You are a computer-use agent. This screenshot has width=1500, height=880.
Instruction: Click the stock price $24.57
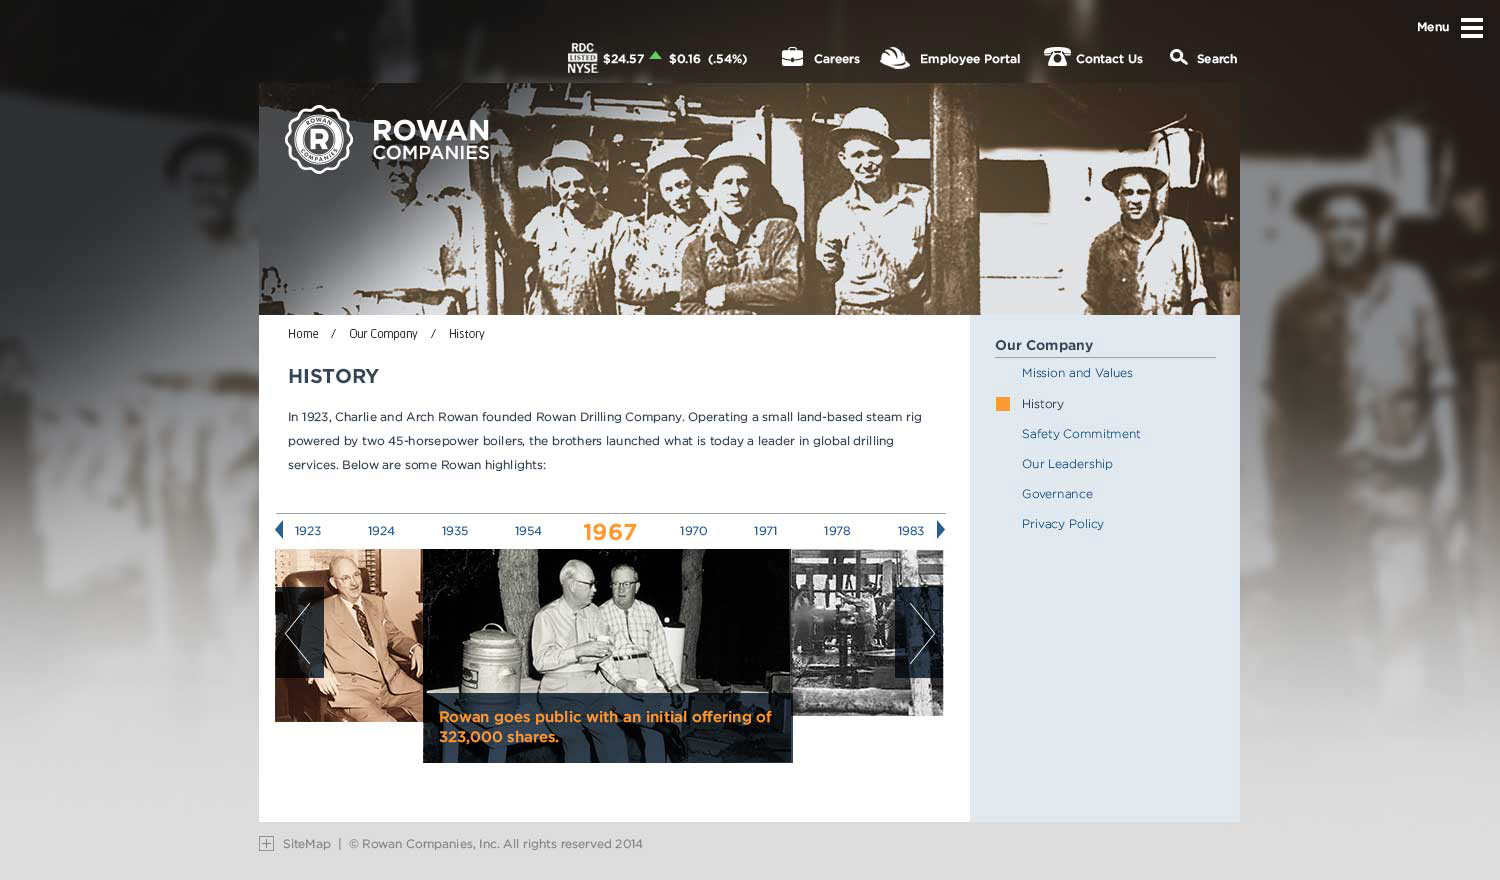[x=623, y=59]
